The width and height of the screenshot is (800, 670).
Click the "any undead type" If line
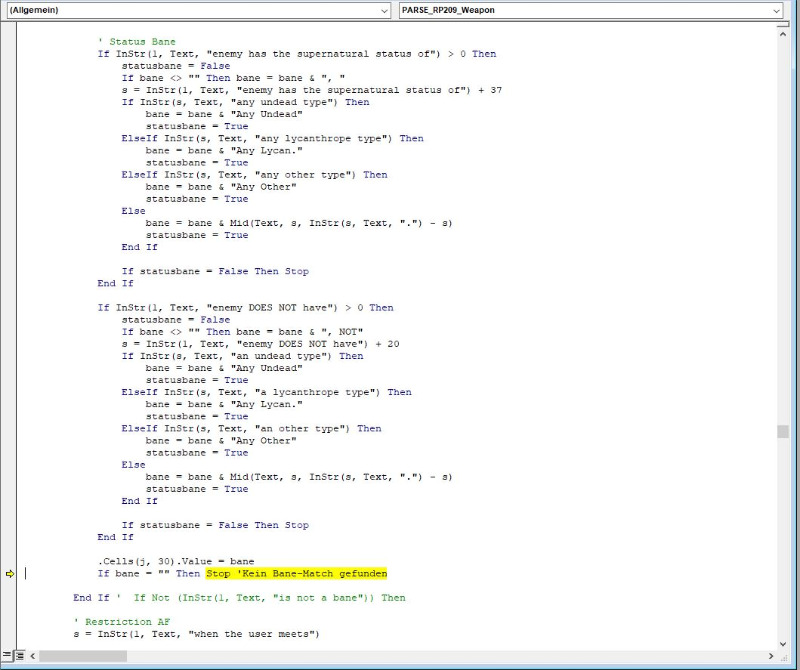click(x=245, y=102)
